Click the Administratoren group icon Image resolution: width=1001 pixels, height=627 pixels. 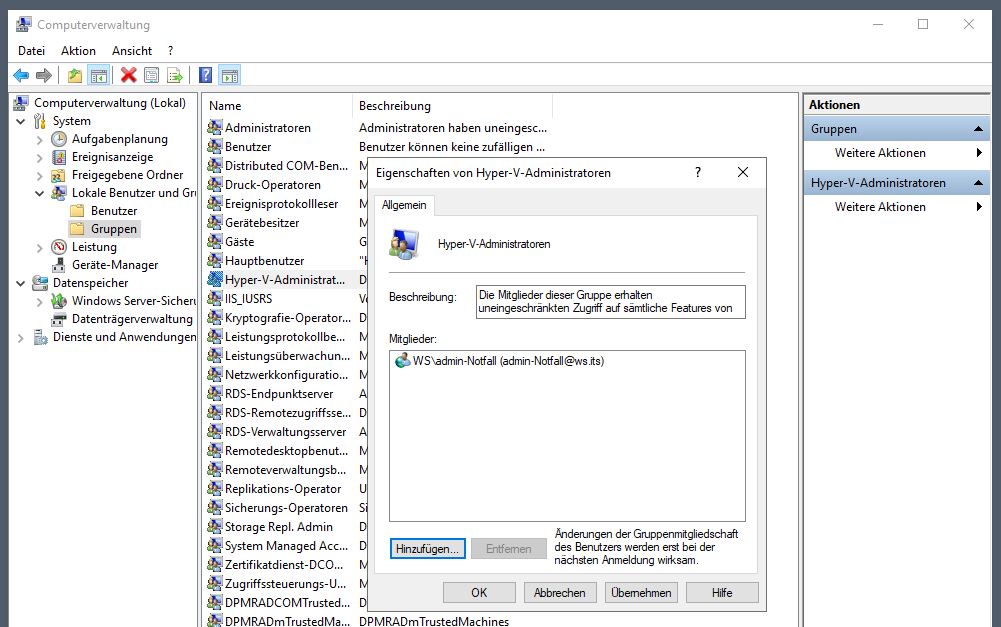(x=214, y=127)
